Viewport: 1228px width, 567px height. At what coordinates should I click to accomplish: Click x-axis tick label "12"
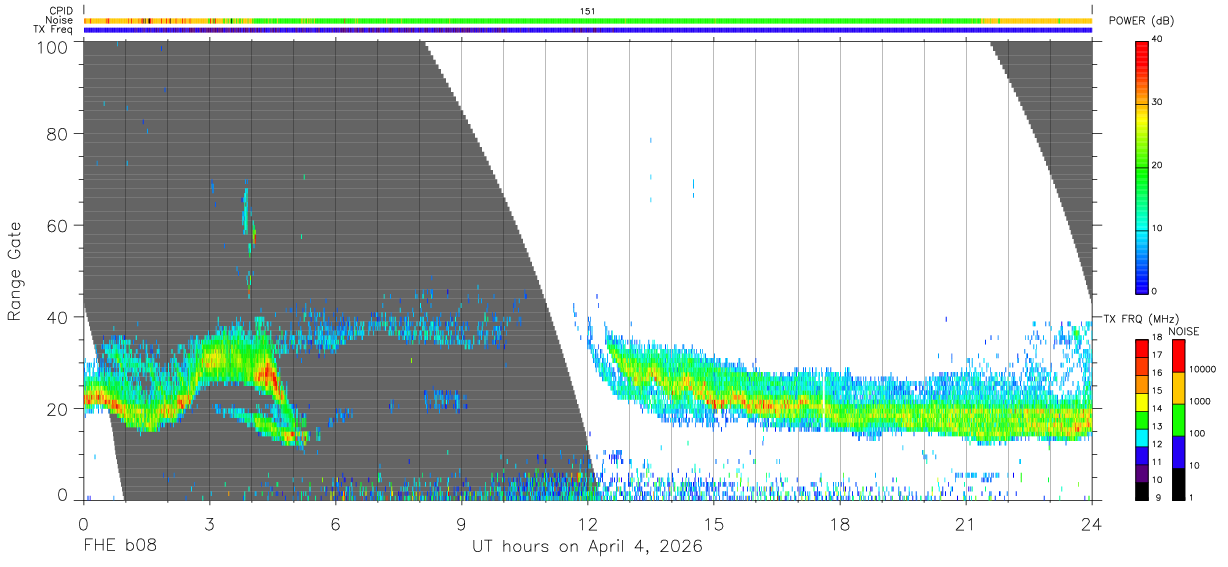[x=588, y=524]
